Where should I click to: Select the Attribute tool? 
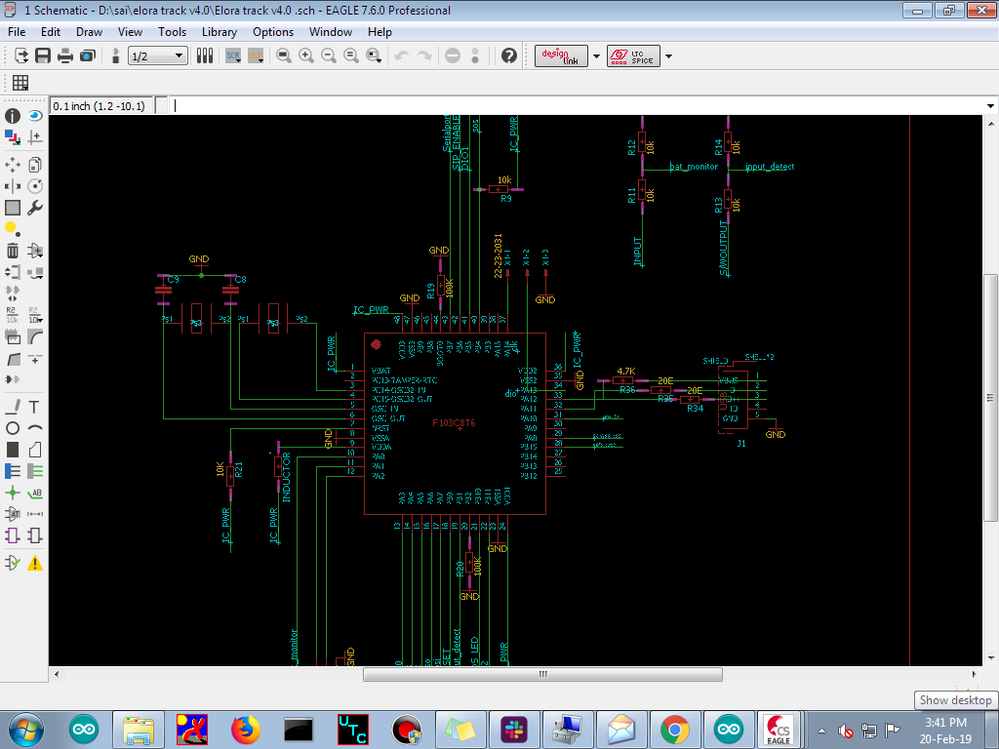click(x=12, y=514)
